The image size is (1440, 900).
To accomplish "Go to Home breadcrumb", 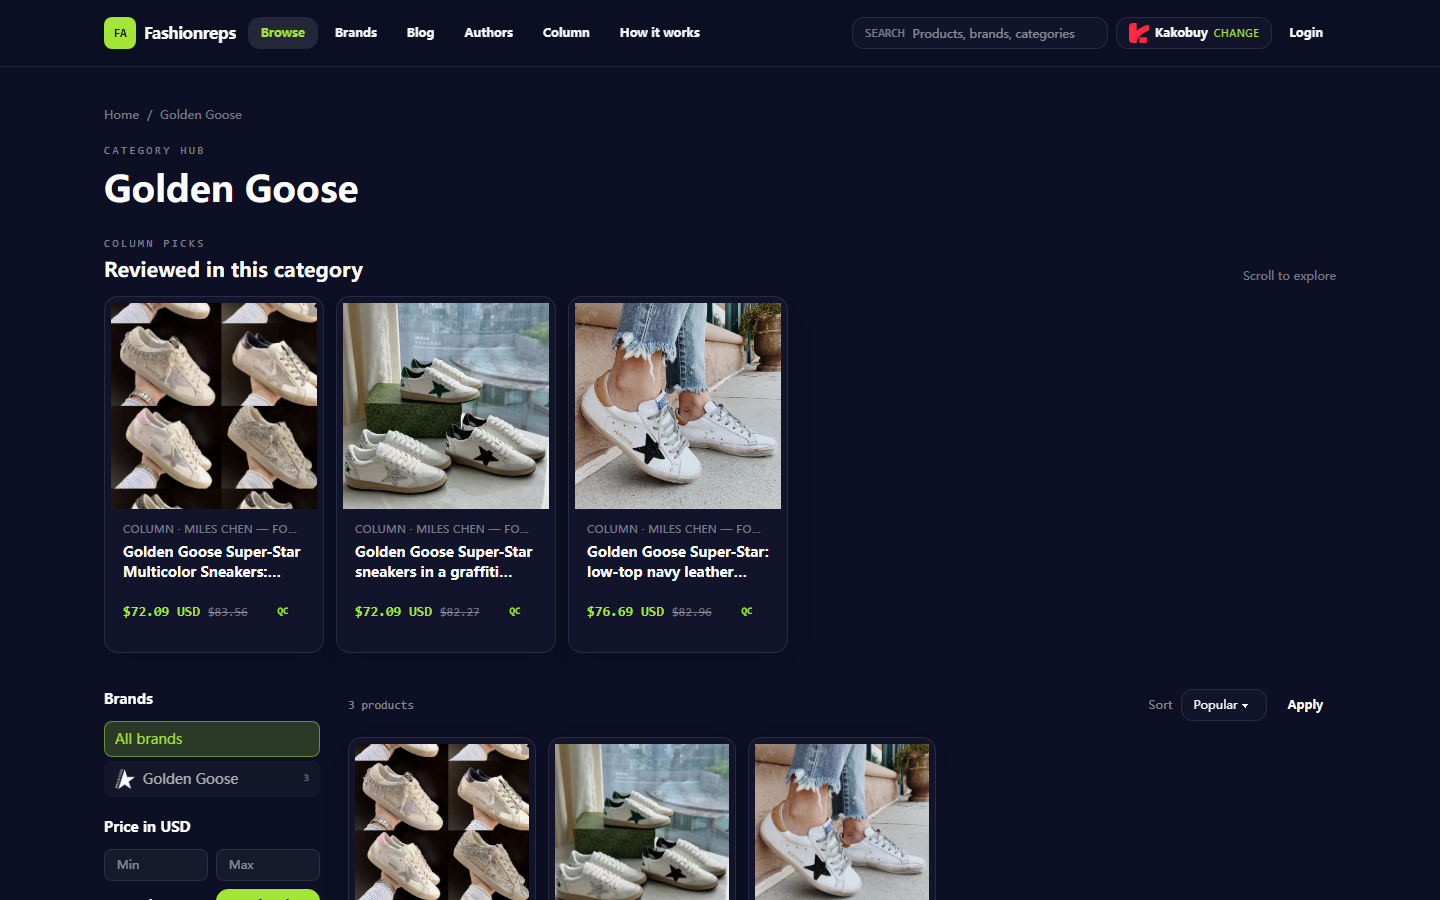I will click(122, 115).
